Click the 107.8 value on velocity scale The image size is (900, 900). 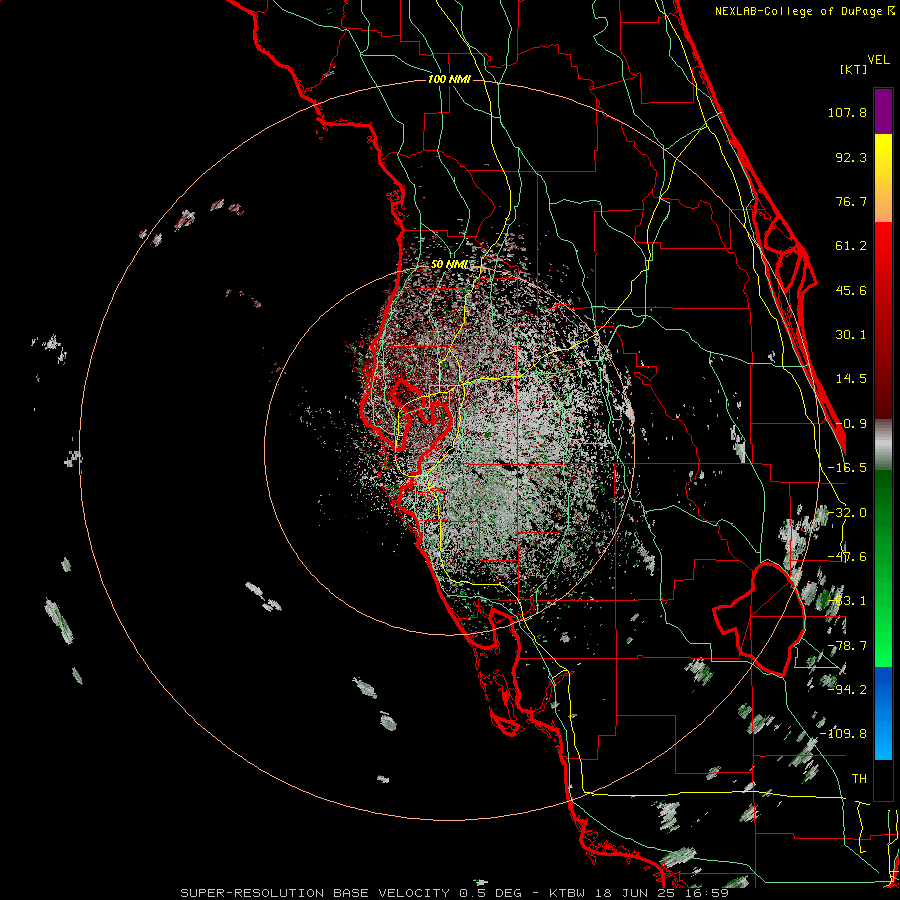click(x=847, y=112)
